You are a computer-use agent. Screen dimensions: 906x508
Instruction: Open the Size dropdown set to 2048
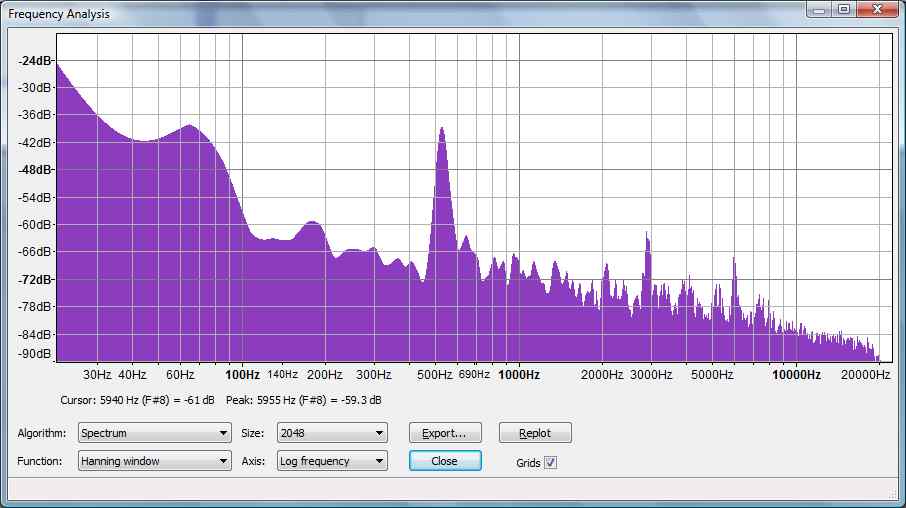332,433
